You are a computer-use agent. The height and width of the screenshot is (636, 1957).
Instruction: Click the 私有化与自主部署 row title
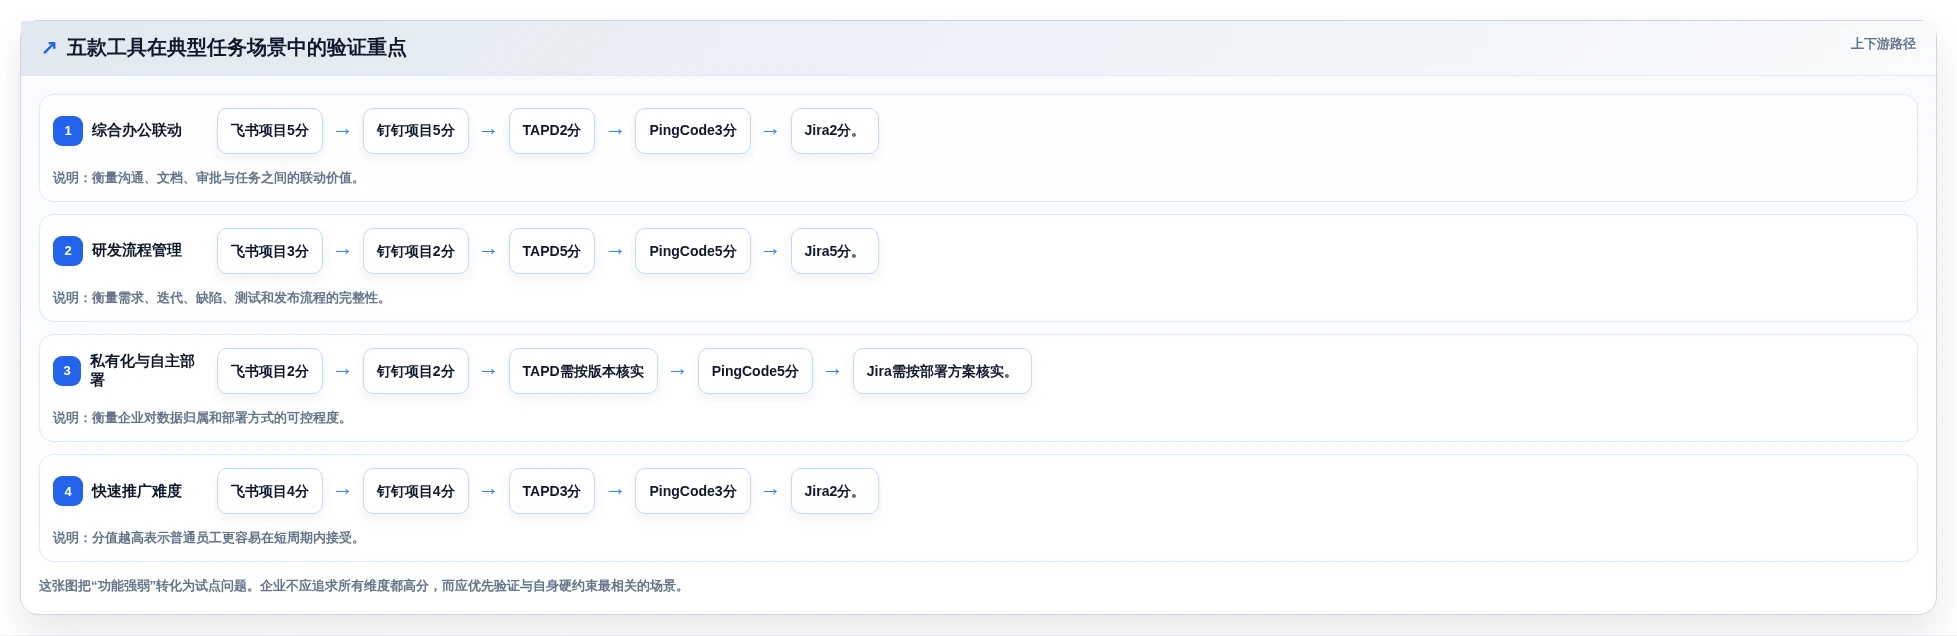point(143,370)
